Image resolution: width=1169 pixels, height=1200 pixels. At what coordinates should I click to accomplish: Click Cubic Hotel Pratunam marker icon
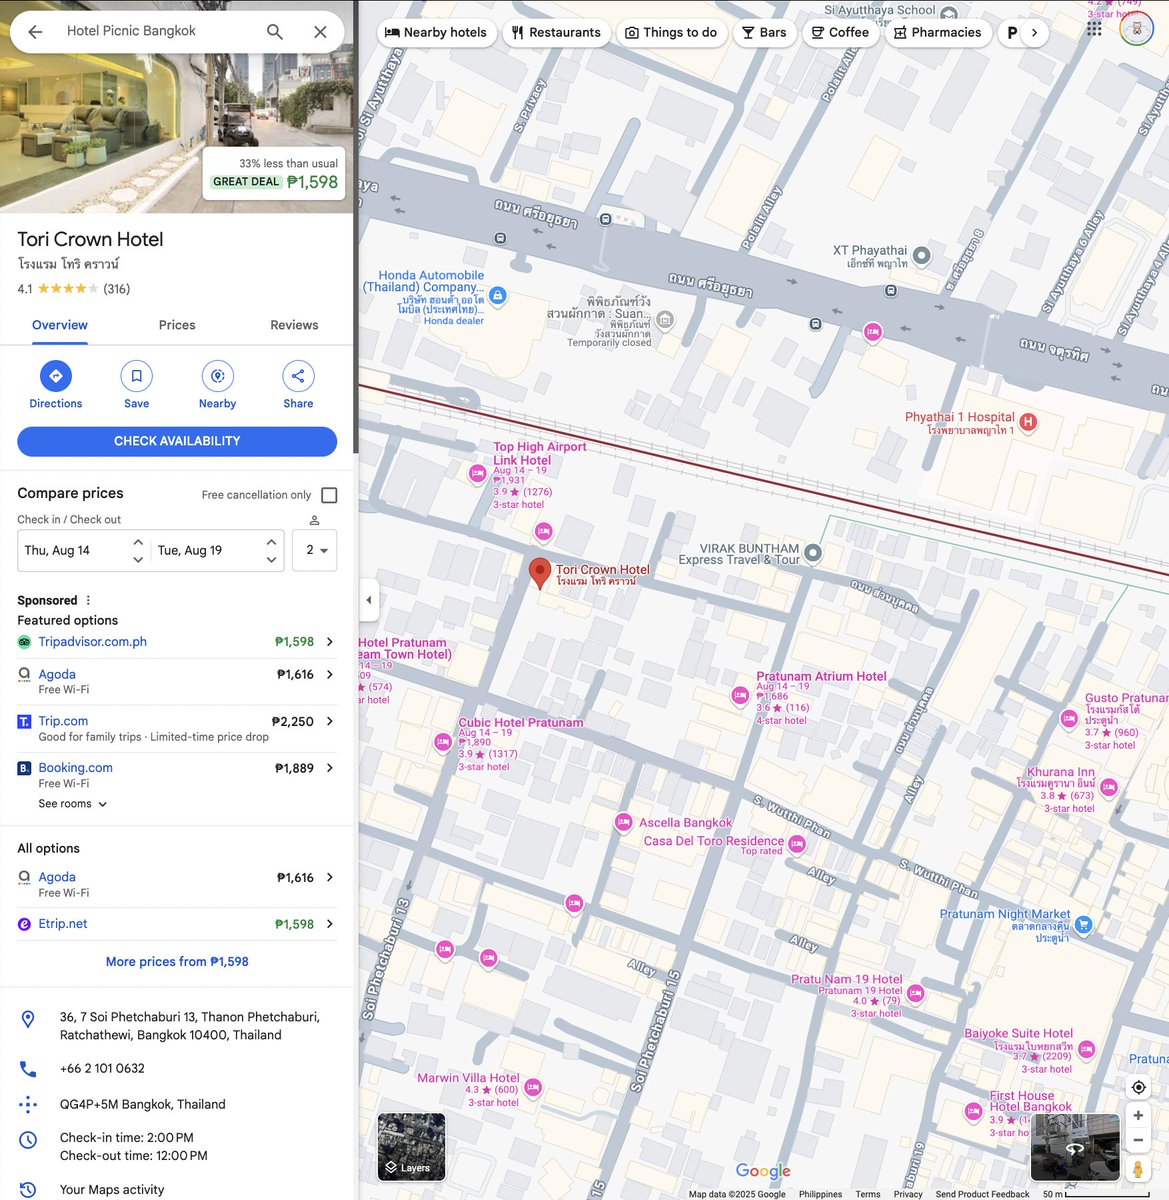click(x=443, y=742)
